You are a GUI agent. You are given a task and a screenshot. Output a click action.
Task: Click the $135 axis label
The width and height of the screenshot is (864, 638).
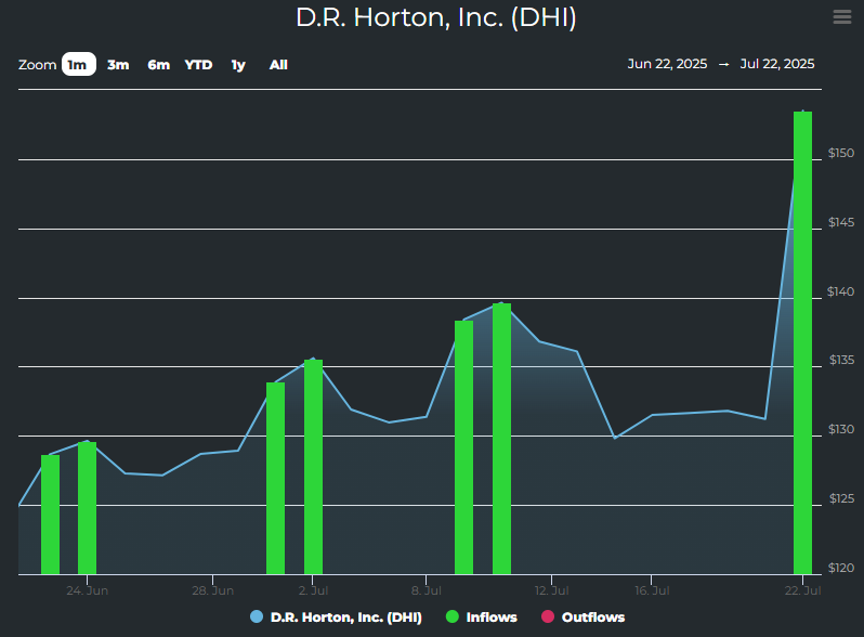pos(841,360)
